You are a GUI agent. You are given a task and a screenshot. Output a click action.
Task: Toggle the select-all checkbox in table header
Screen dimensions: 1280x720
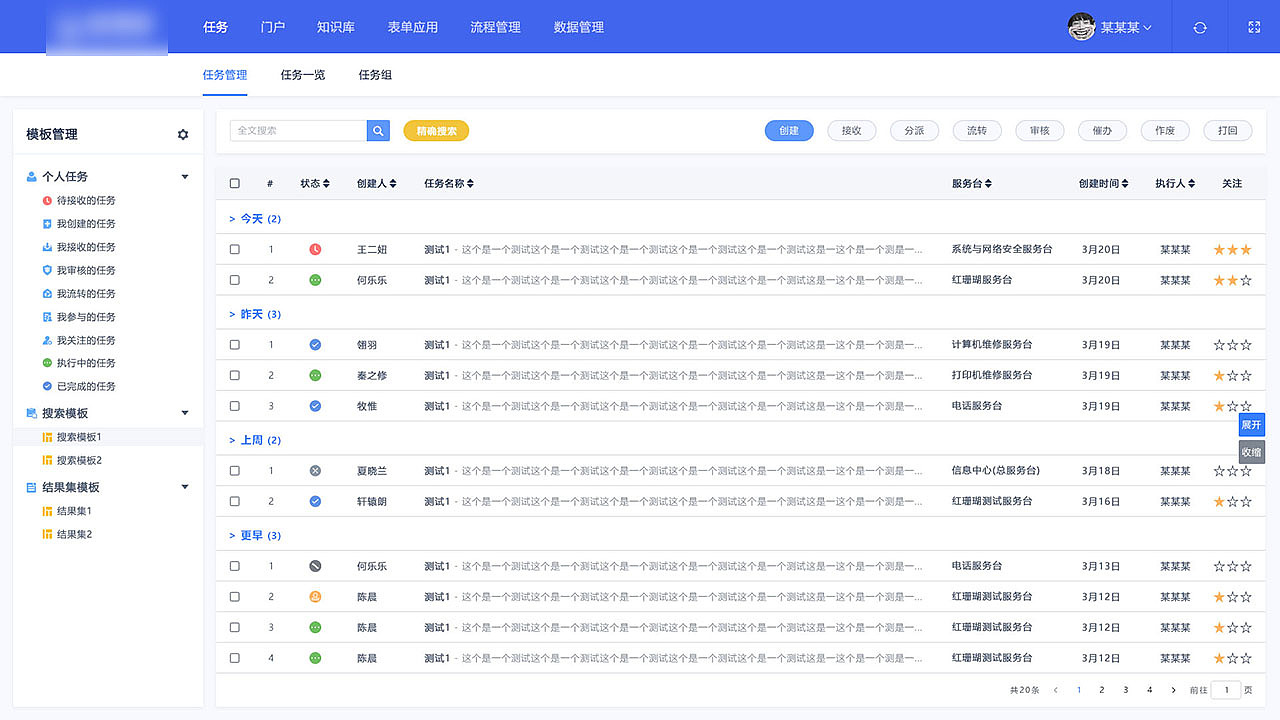(x=234, y=183)
